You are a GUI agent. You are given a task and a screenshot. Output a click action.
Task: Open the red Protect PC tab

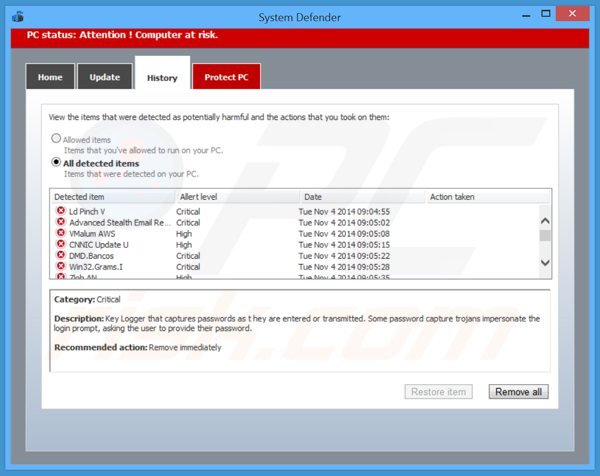(x=227, y=77)
